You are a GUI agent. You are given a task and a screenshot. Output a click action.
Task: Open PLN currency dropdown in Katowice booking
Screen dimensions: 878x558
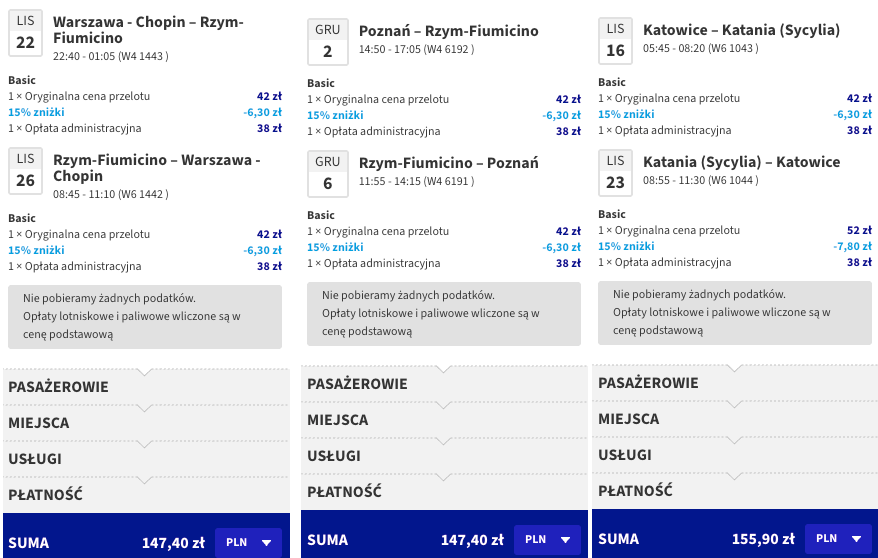838,538
